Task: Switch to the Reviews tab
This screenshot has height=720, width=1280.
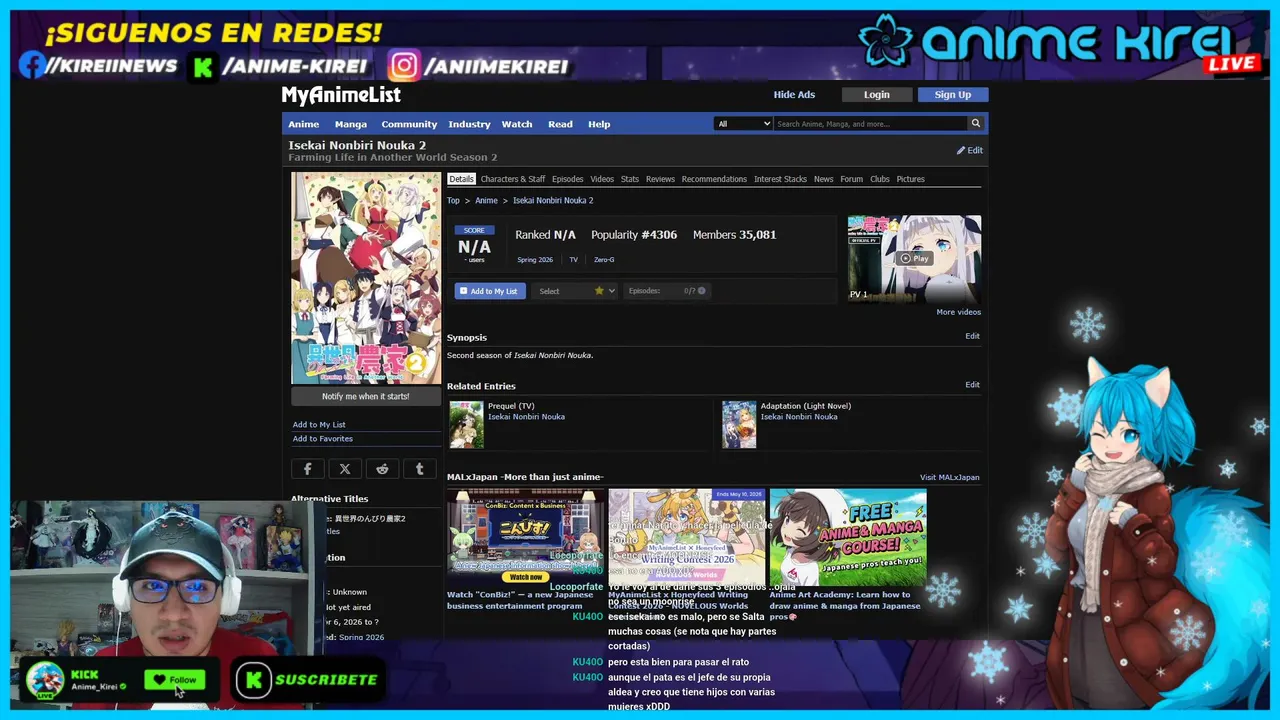Action: click(x=660, y=179)
